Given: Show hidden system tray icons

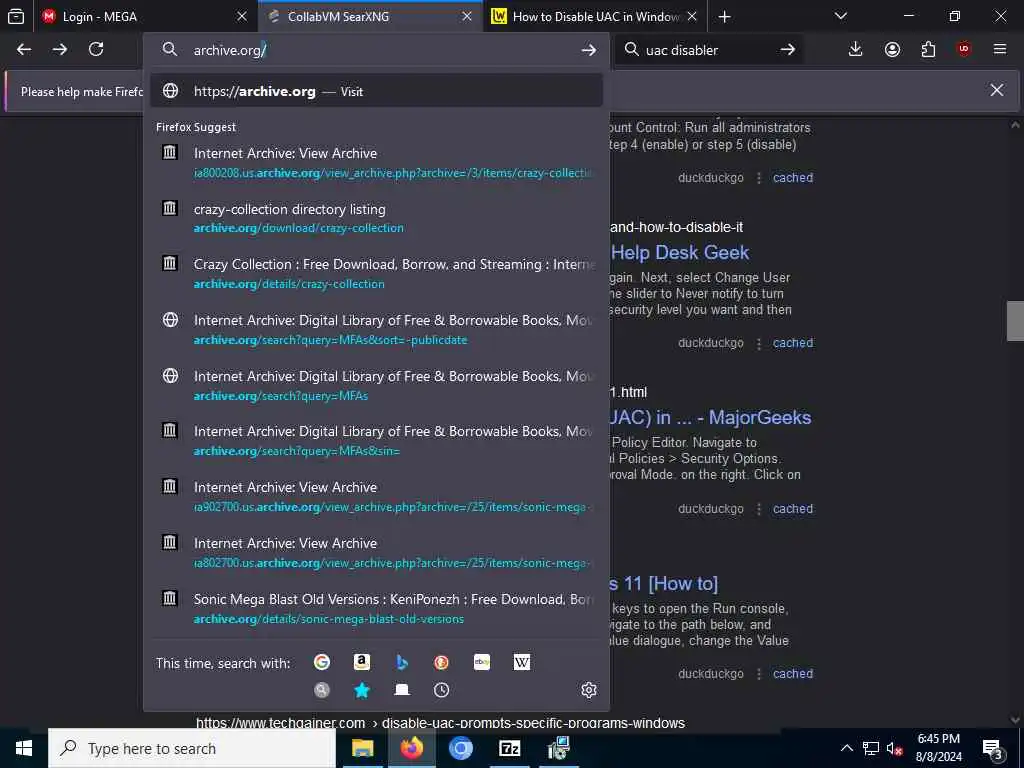Looking at the screenshot, I should [846, 748].
